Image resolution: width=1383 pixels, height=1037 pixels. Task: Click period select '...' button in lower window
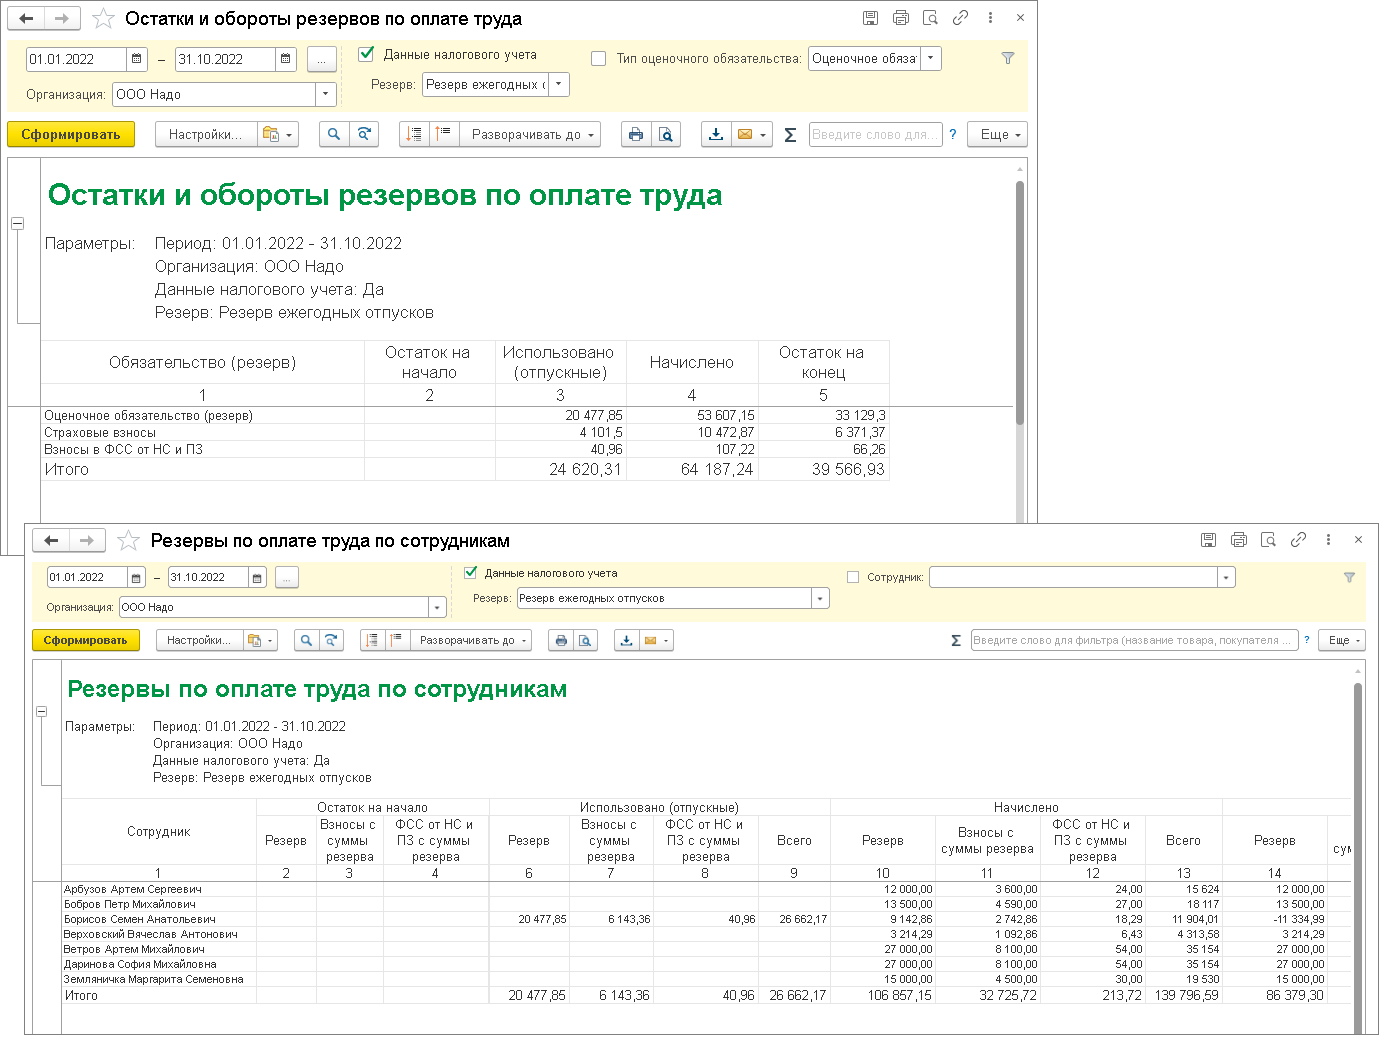pos(286,577)
